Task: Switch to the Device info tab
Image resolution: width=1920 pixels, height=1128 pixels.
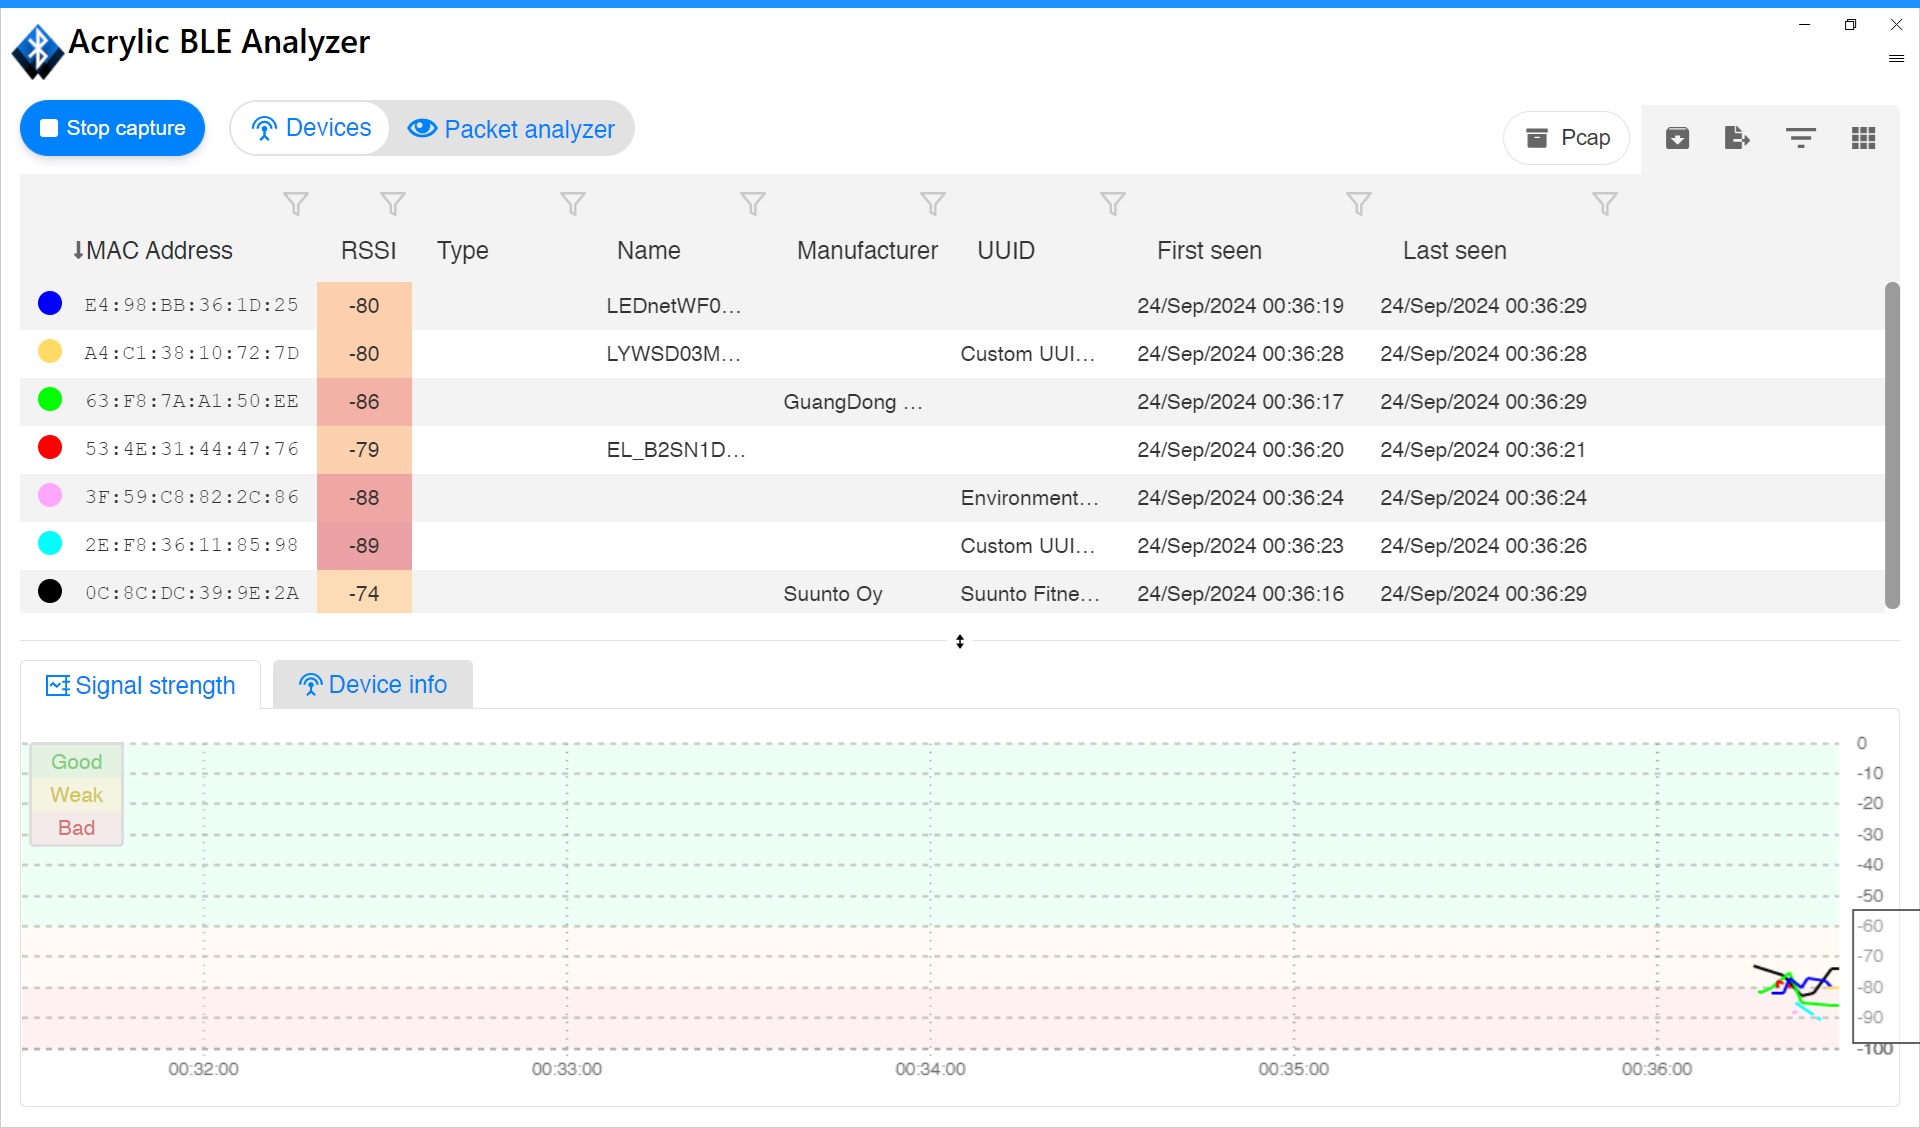Action: point(373,685)
